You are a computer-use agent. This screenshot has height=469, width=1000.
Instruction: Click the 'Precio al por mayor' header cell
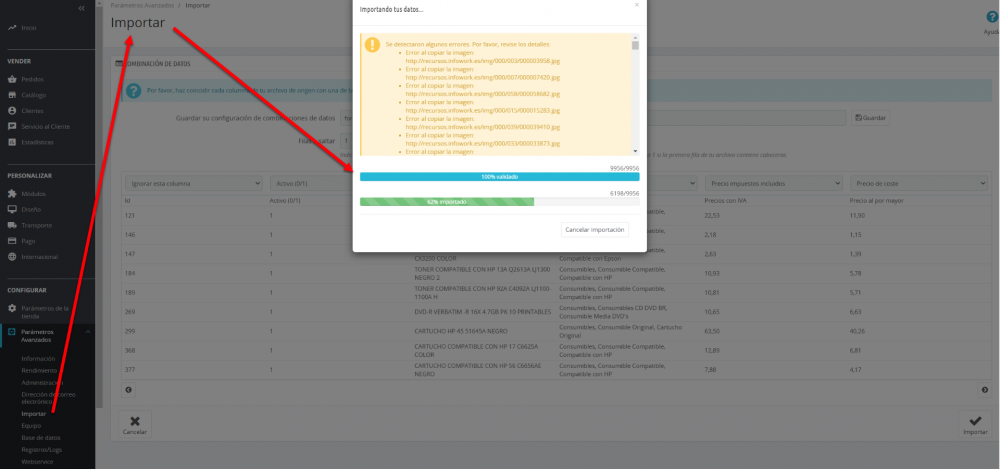pyautogui.click(x=877, y=200)
